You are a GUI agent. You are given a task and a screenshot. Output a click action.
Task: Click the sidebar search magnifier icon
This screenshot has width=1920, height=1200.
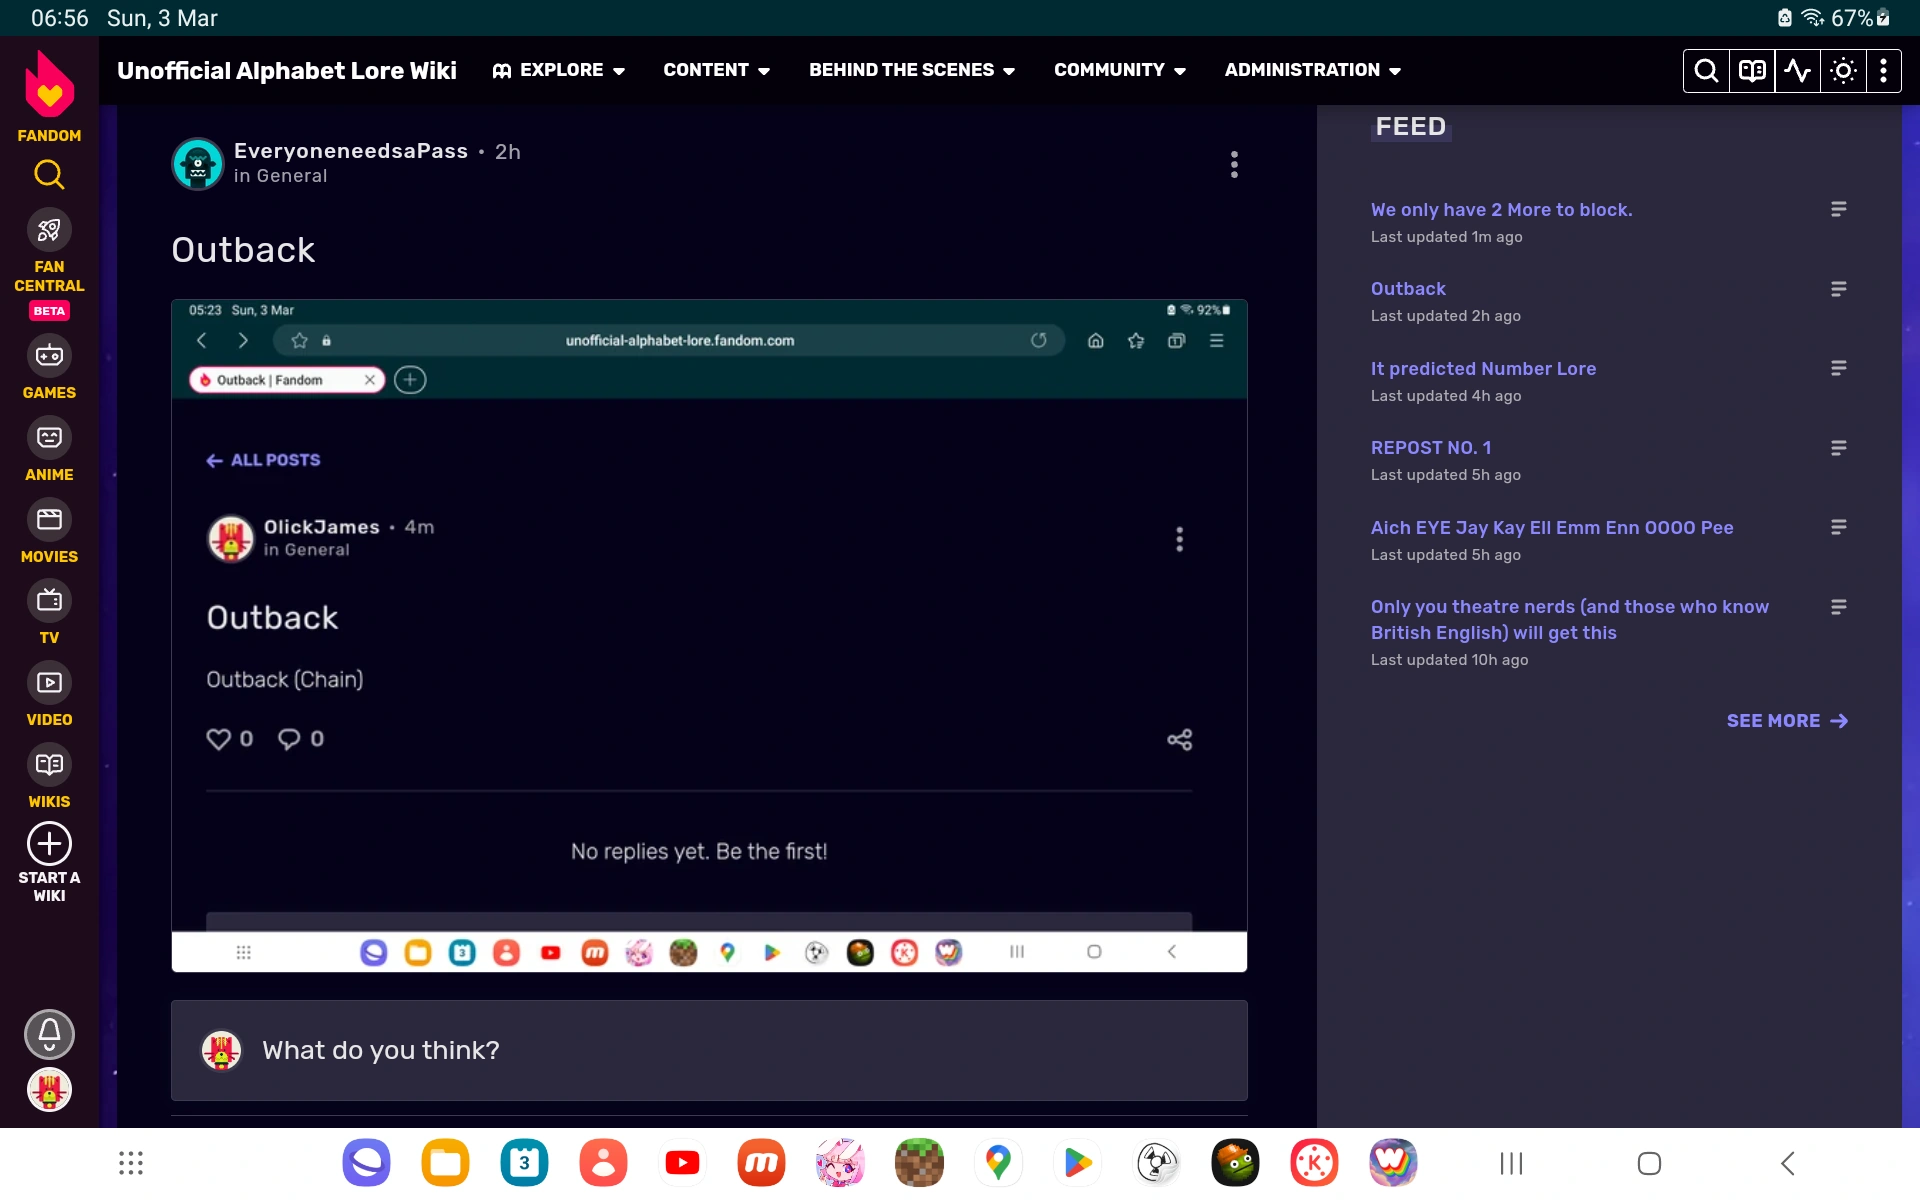tap(49, 175)
